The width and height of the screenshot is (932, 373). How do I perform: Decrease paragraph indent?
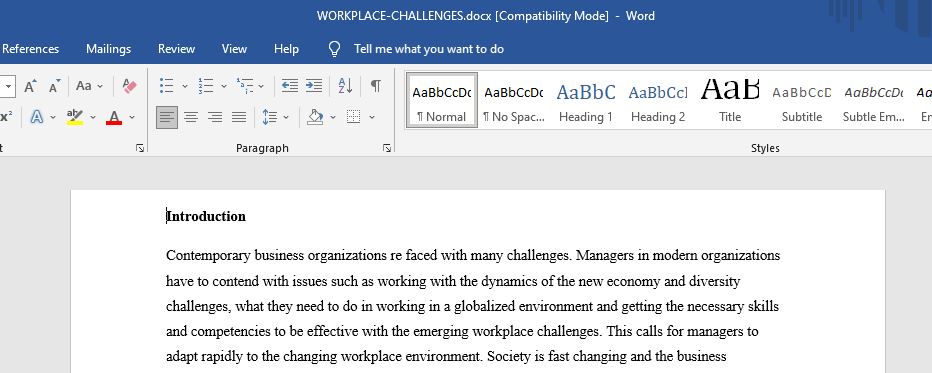coord(289,86)
